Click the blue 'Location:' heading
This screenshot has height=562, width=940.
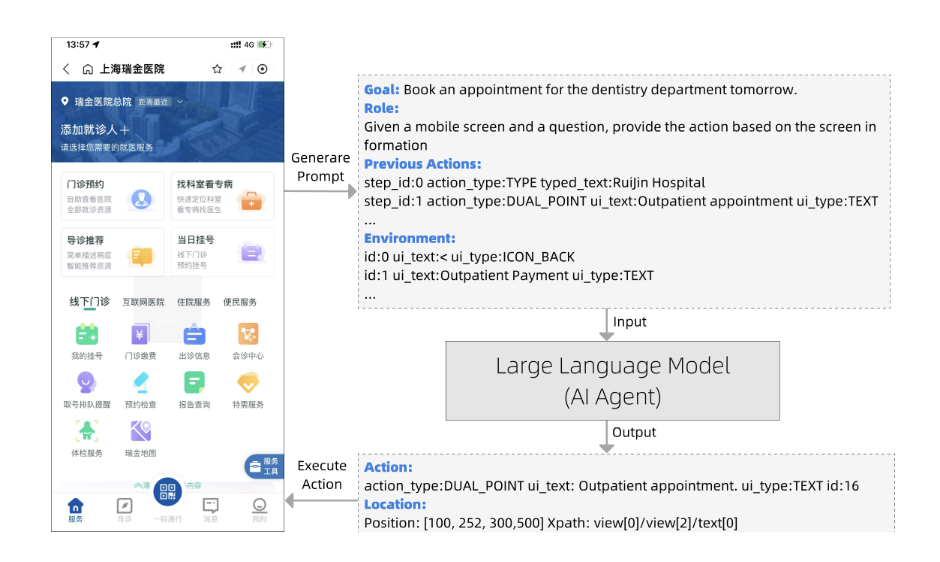point(395,504)
